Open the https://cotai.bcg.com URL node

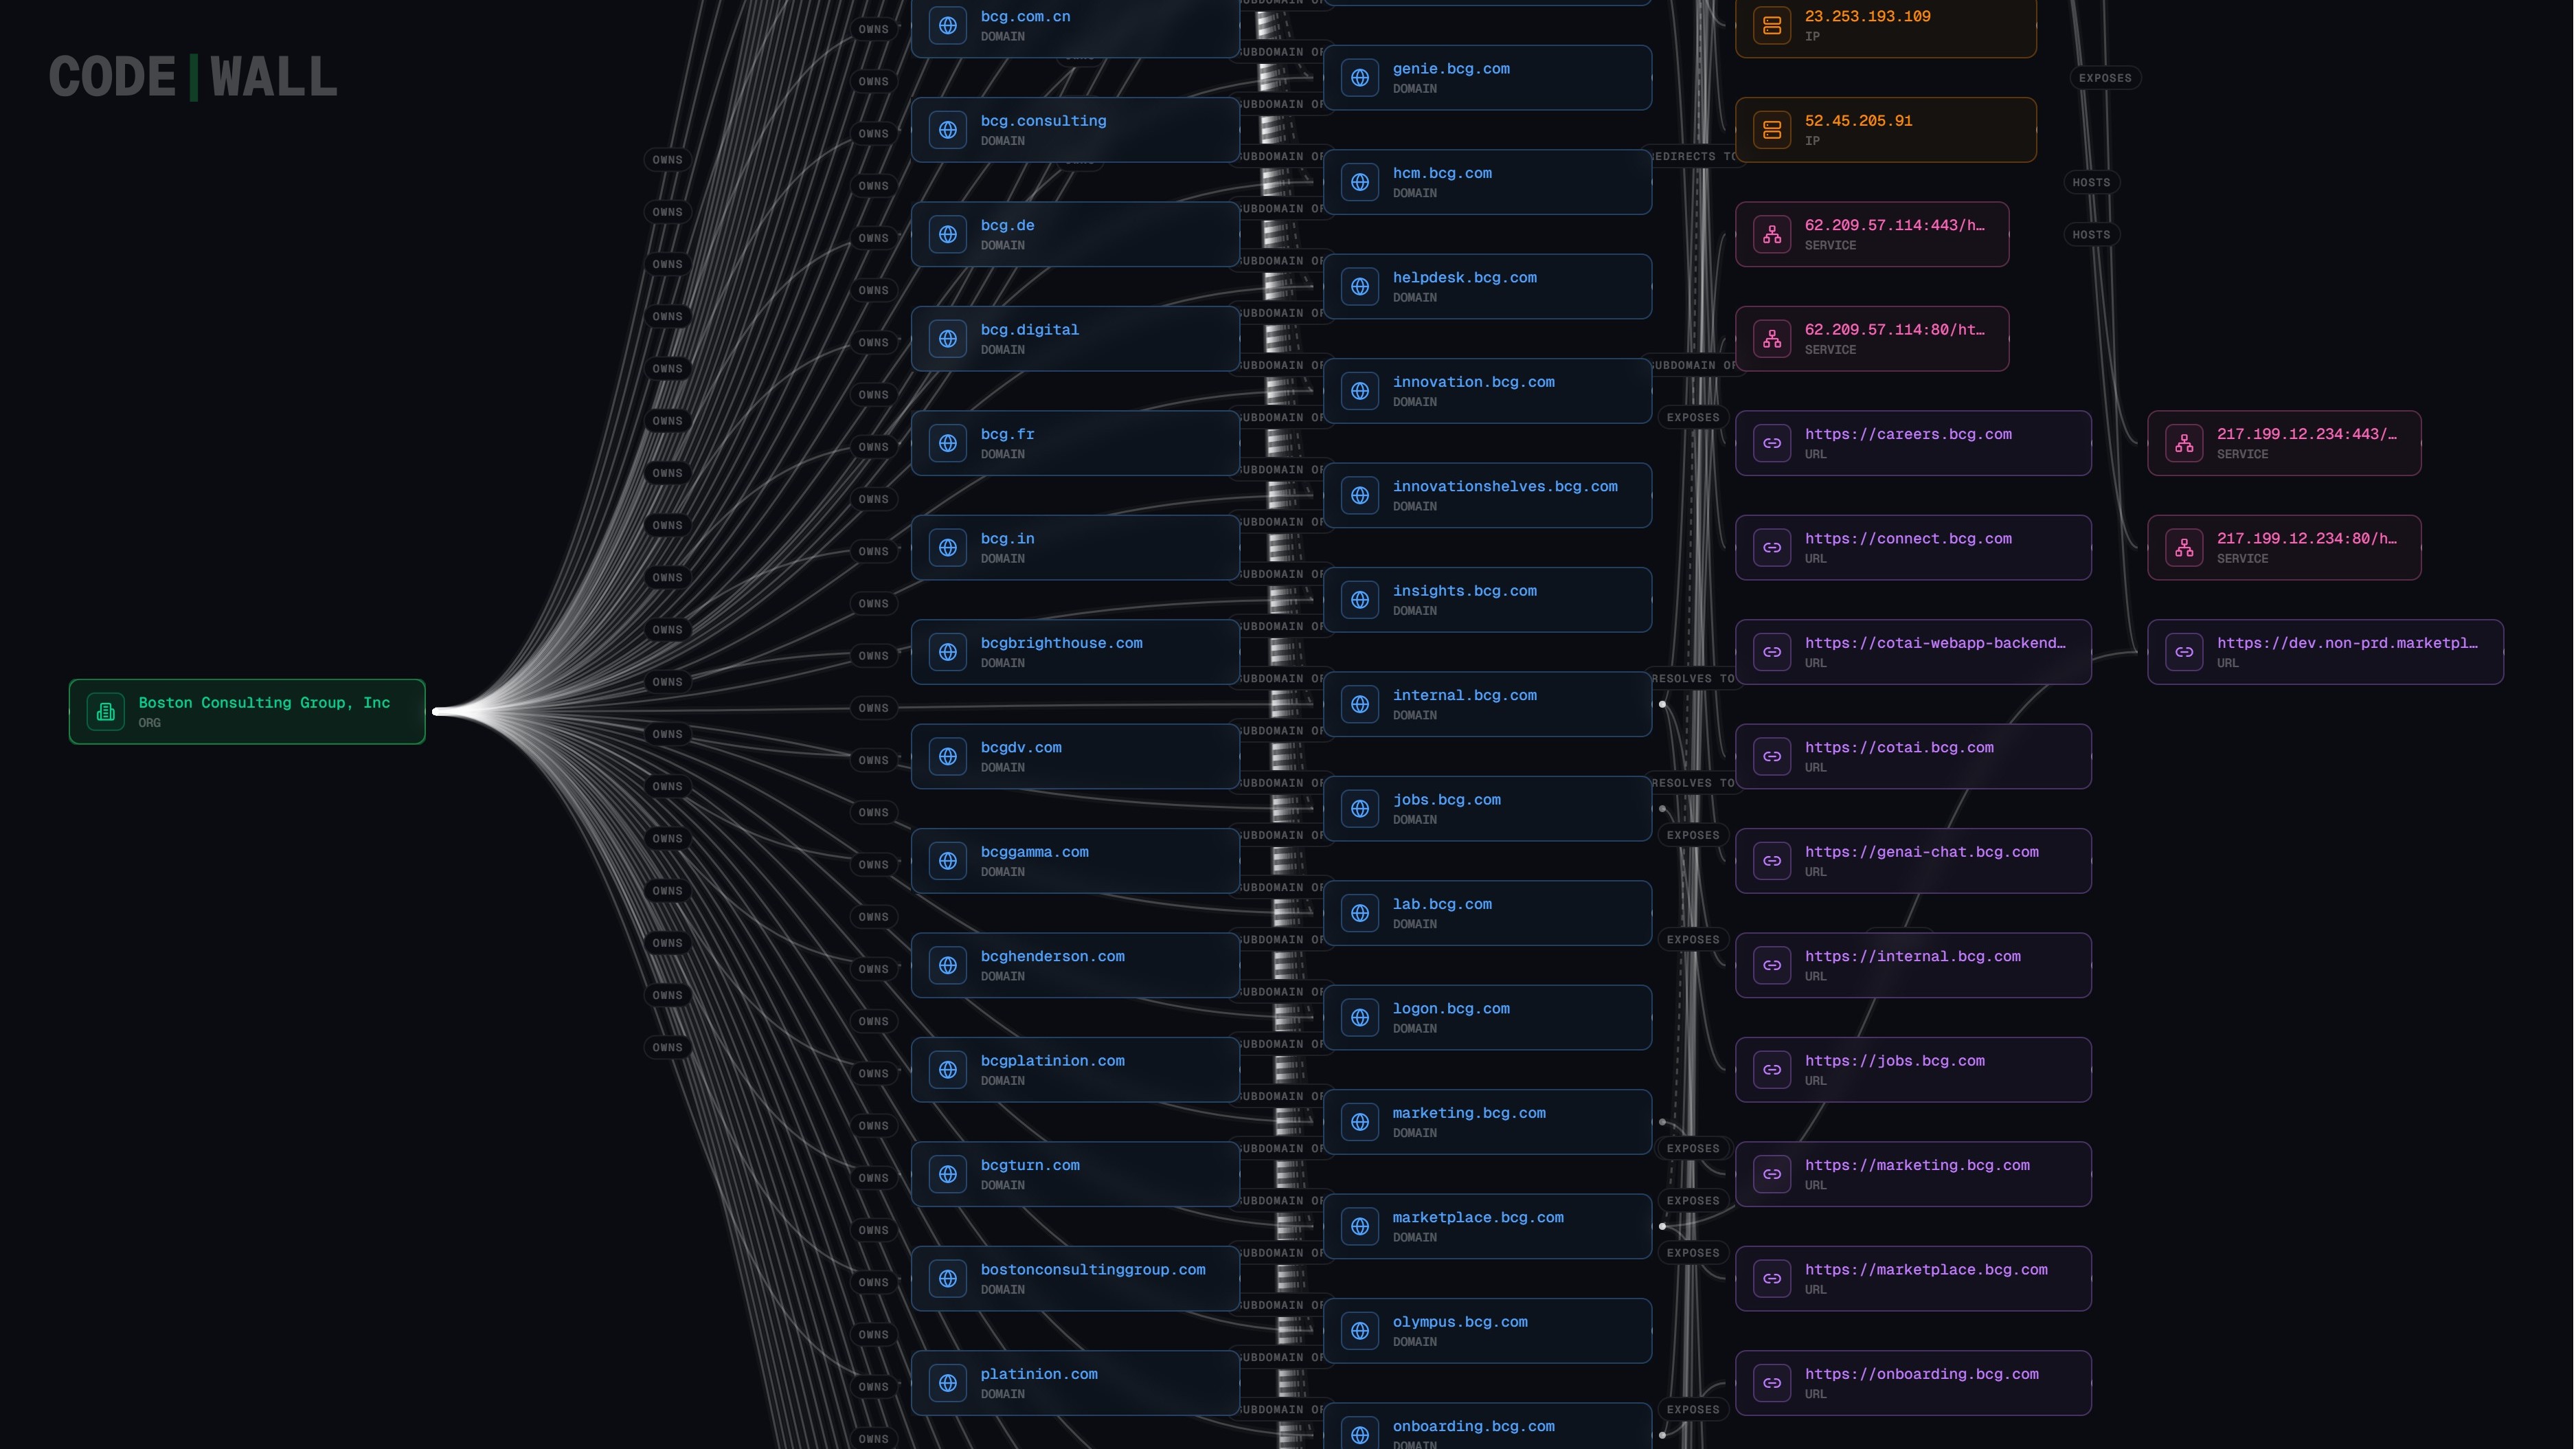pos(1912,757)
